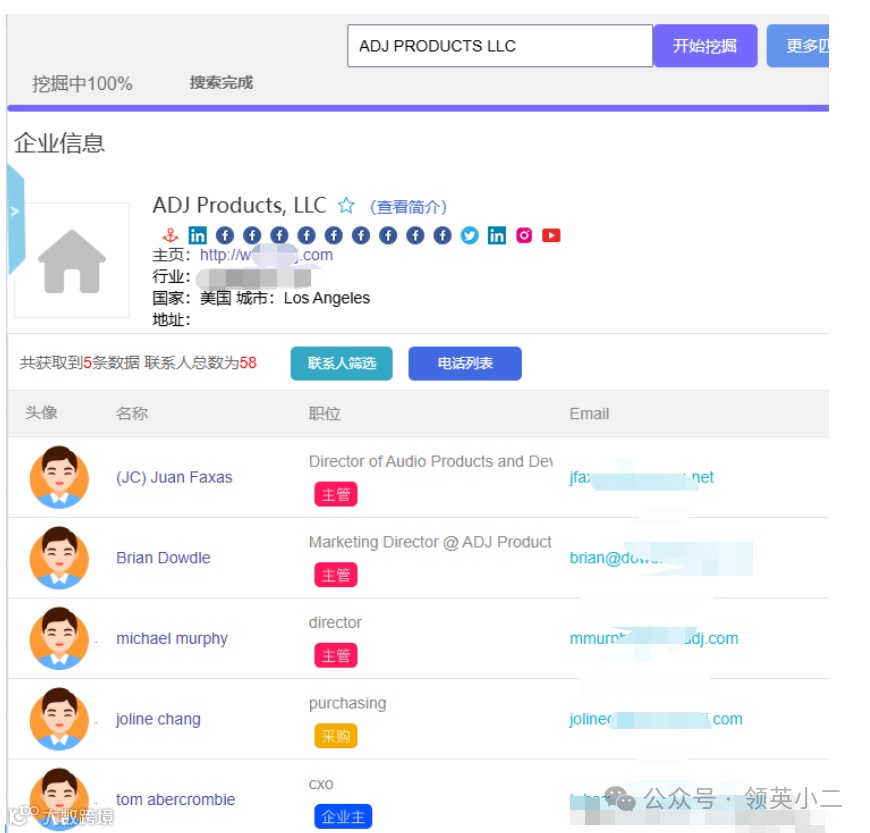Screen dimensions: 870x833
Task: Open Brian Dowdle contact name
Action: pos(163,558)
